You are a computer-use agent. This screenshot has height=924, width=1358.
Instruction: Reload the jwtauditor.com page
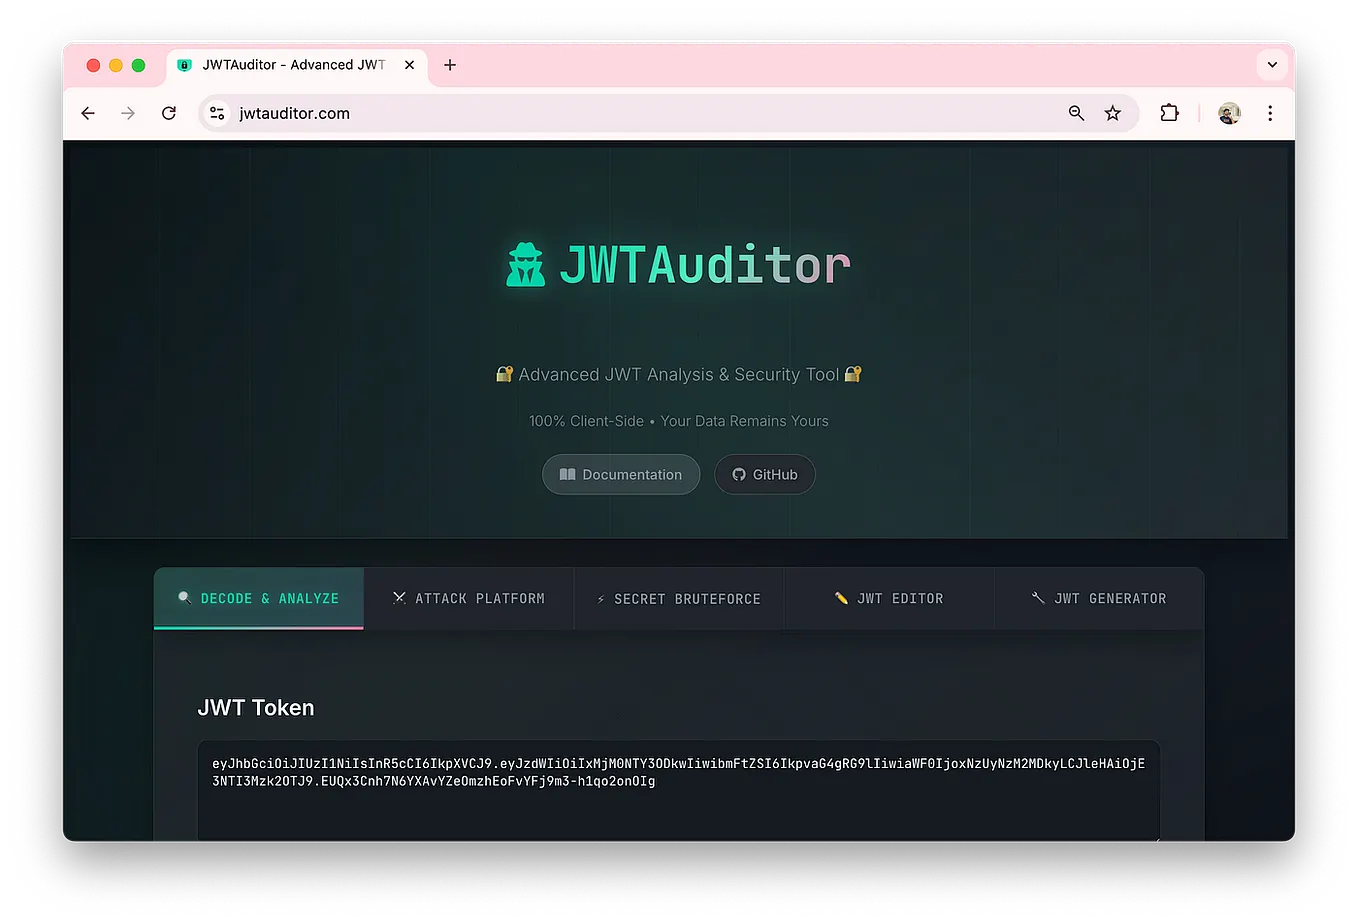169,113
